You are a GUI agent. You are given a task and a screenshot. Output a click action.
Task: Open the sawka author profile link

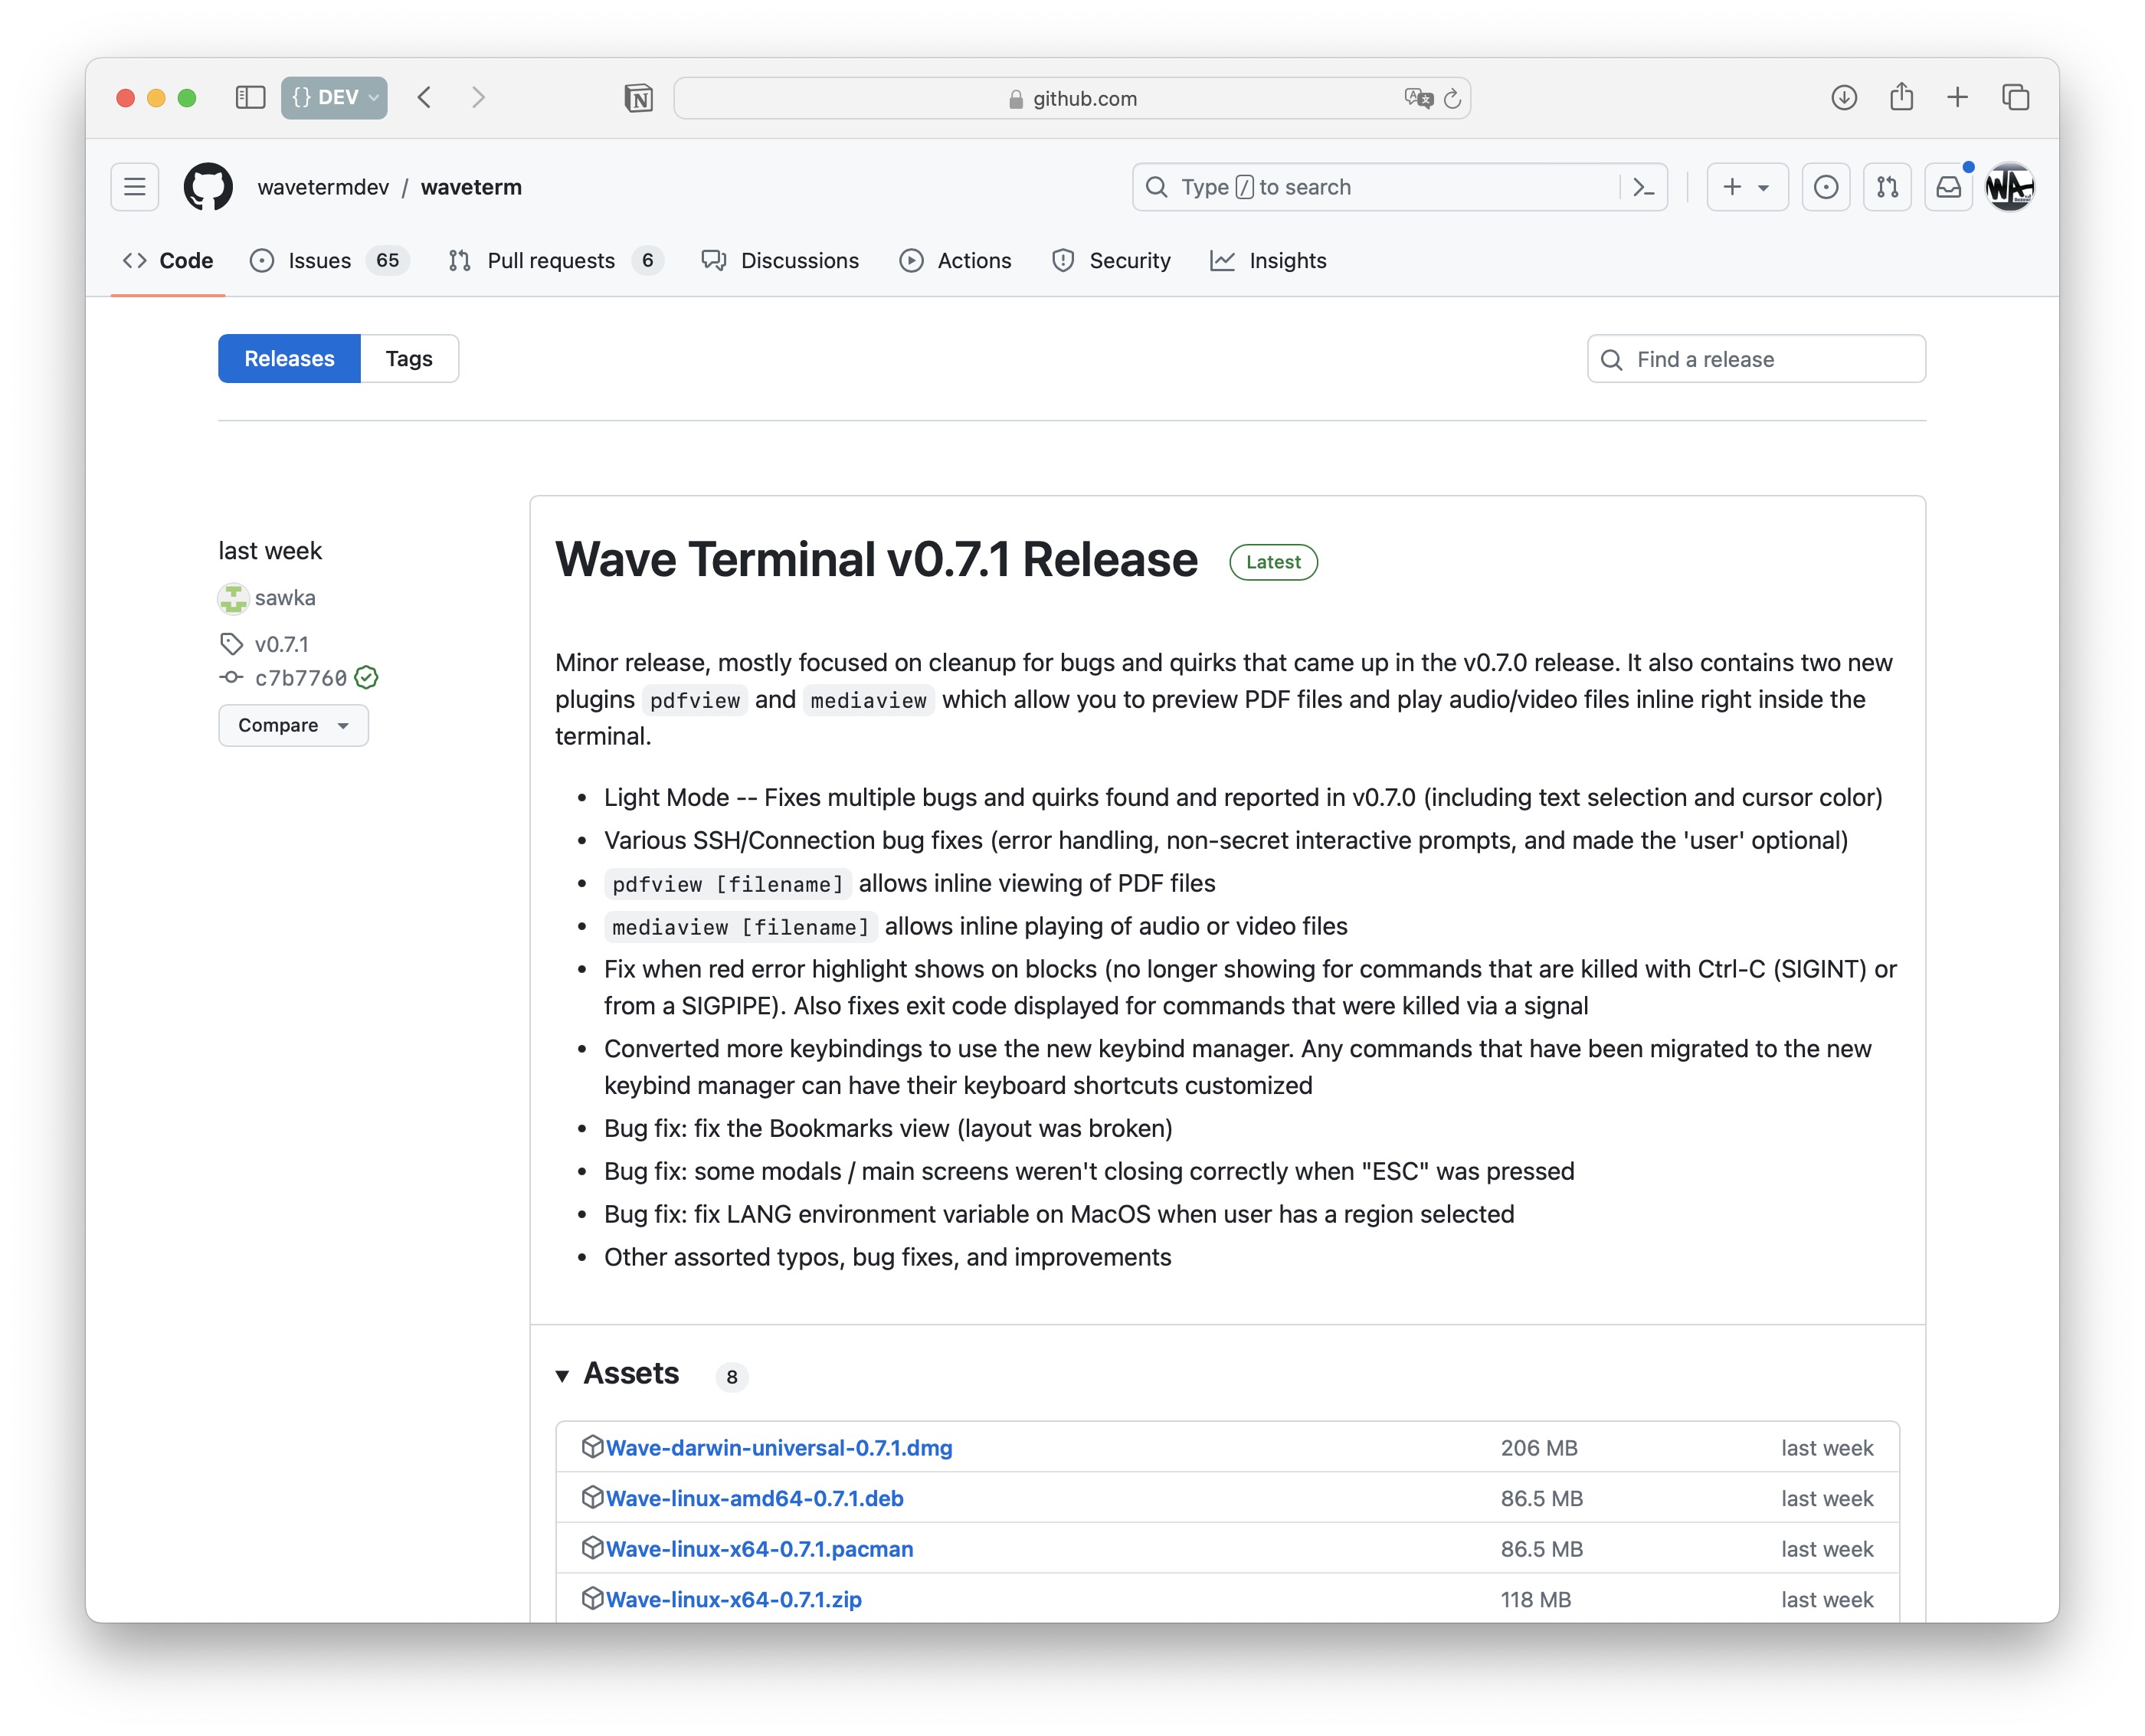pyautogui.click(x=285, y=598)
